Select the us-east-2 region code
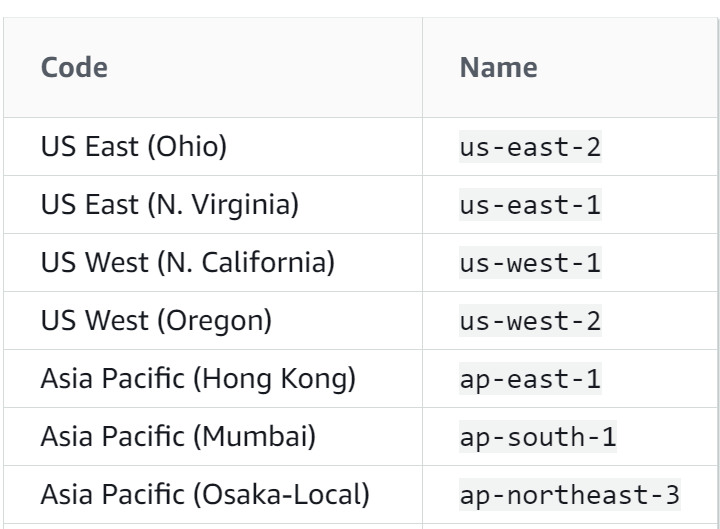Screen dimensions: 720x529 coord(530,147)
